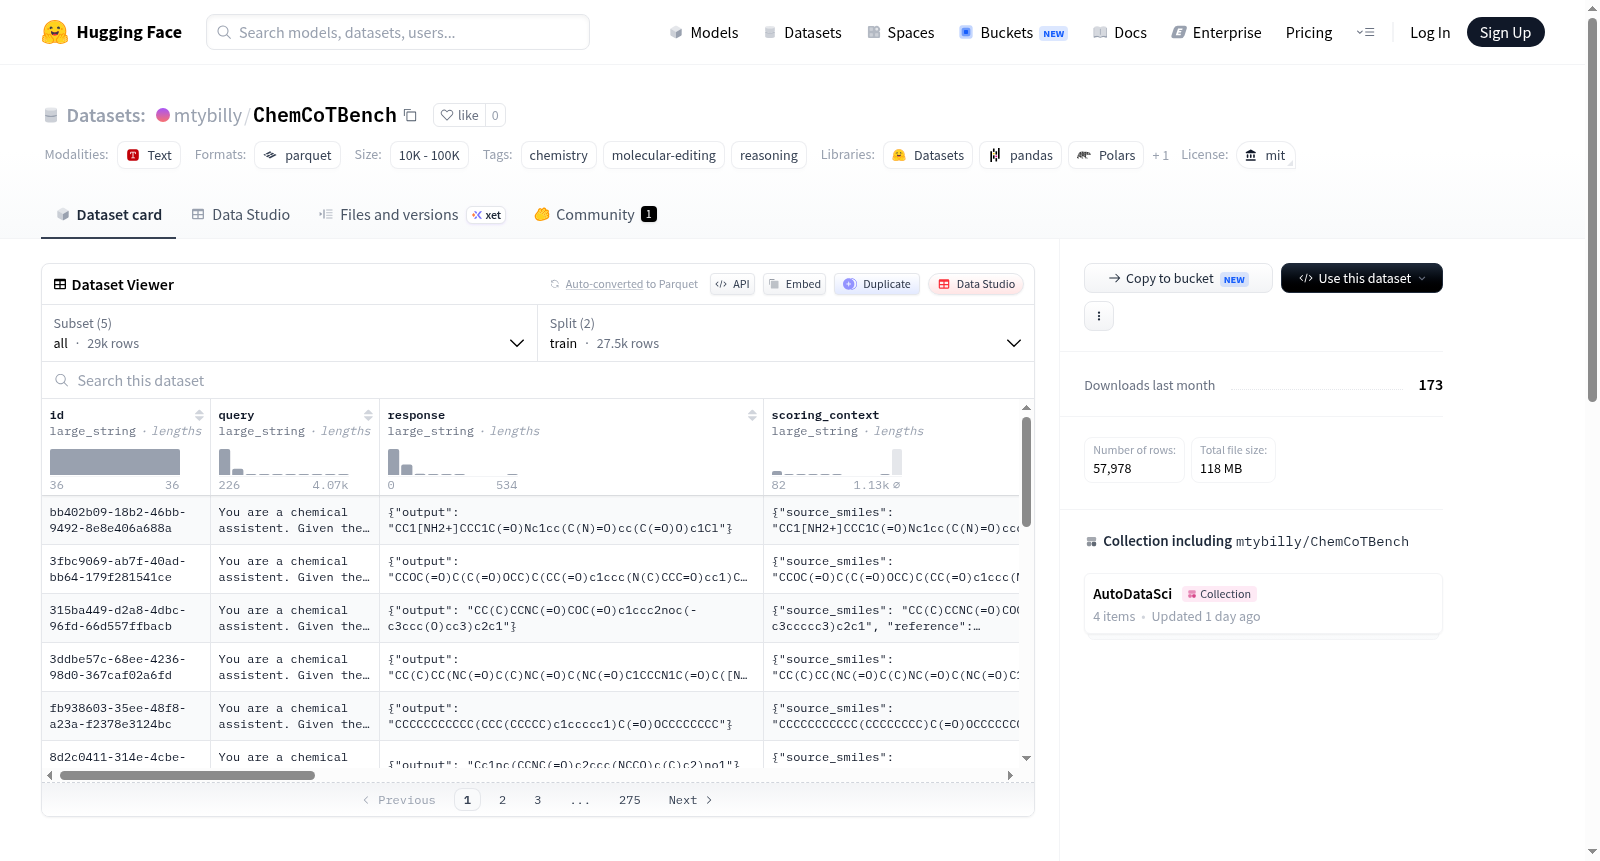Click Copy to bucket
The width and height of the screenshot is (1600, 861).
point(1178,278)
